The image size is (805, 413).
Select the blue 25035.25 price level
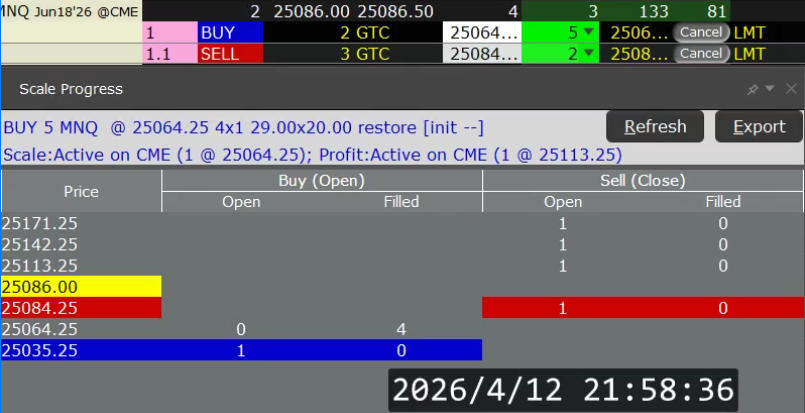coord(81,350)
